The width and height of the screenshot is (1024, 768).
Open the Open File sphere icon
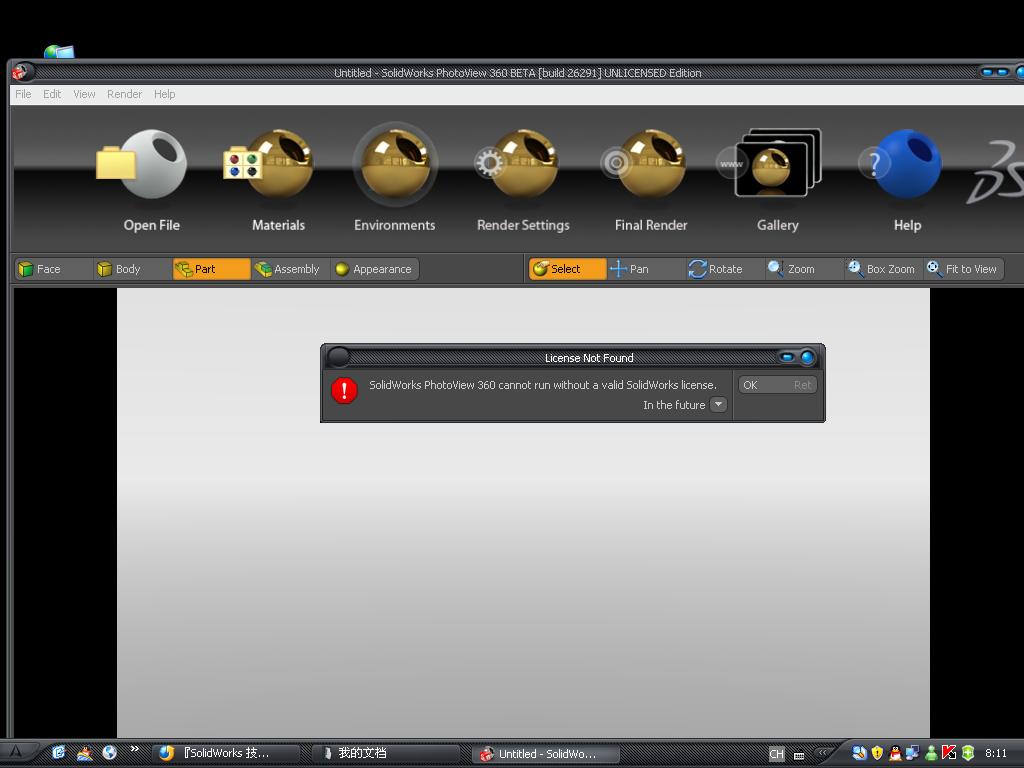tap(142, 164)
